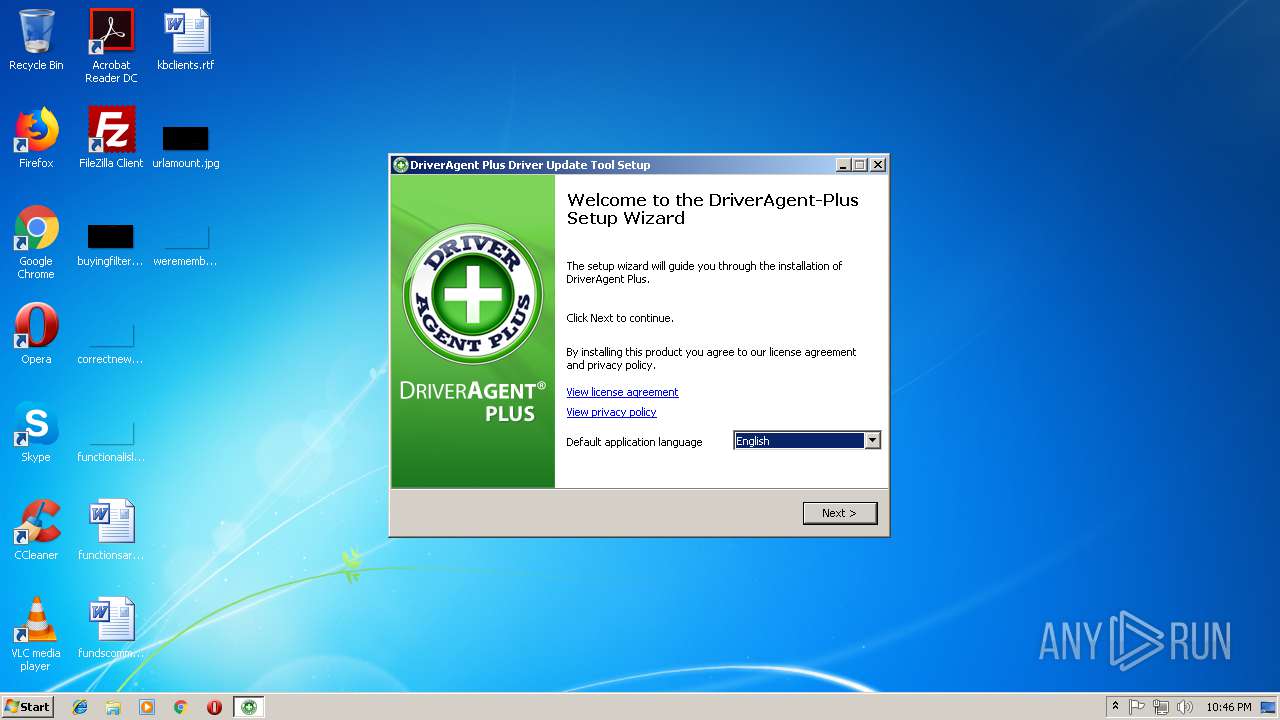Open the Start menu

[28, 707]
